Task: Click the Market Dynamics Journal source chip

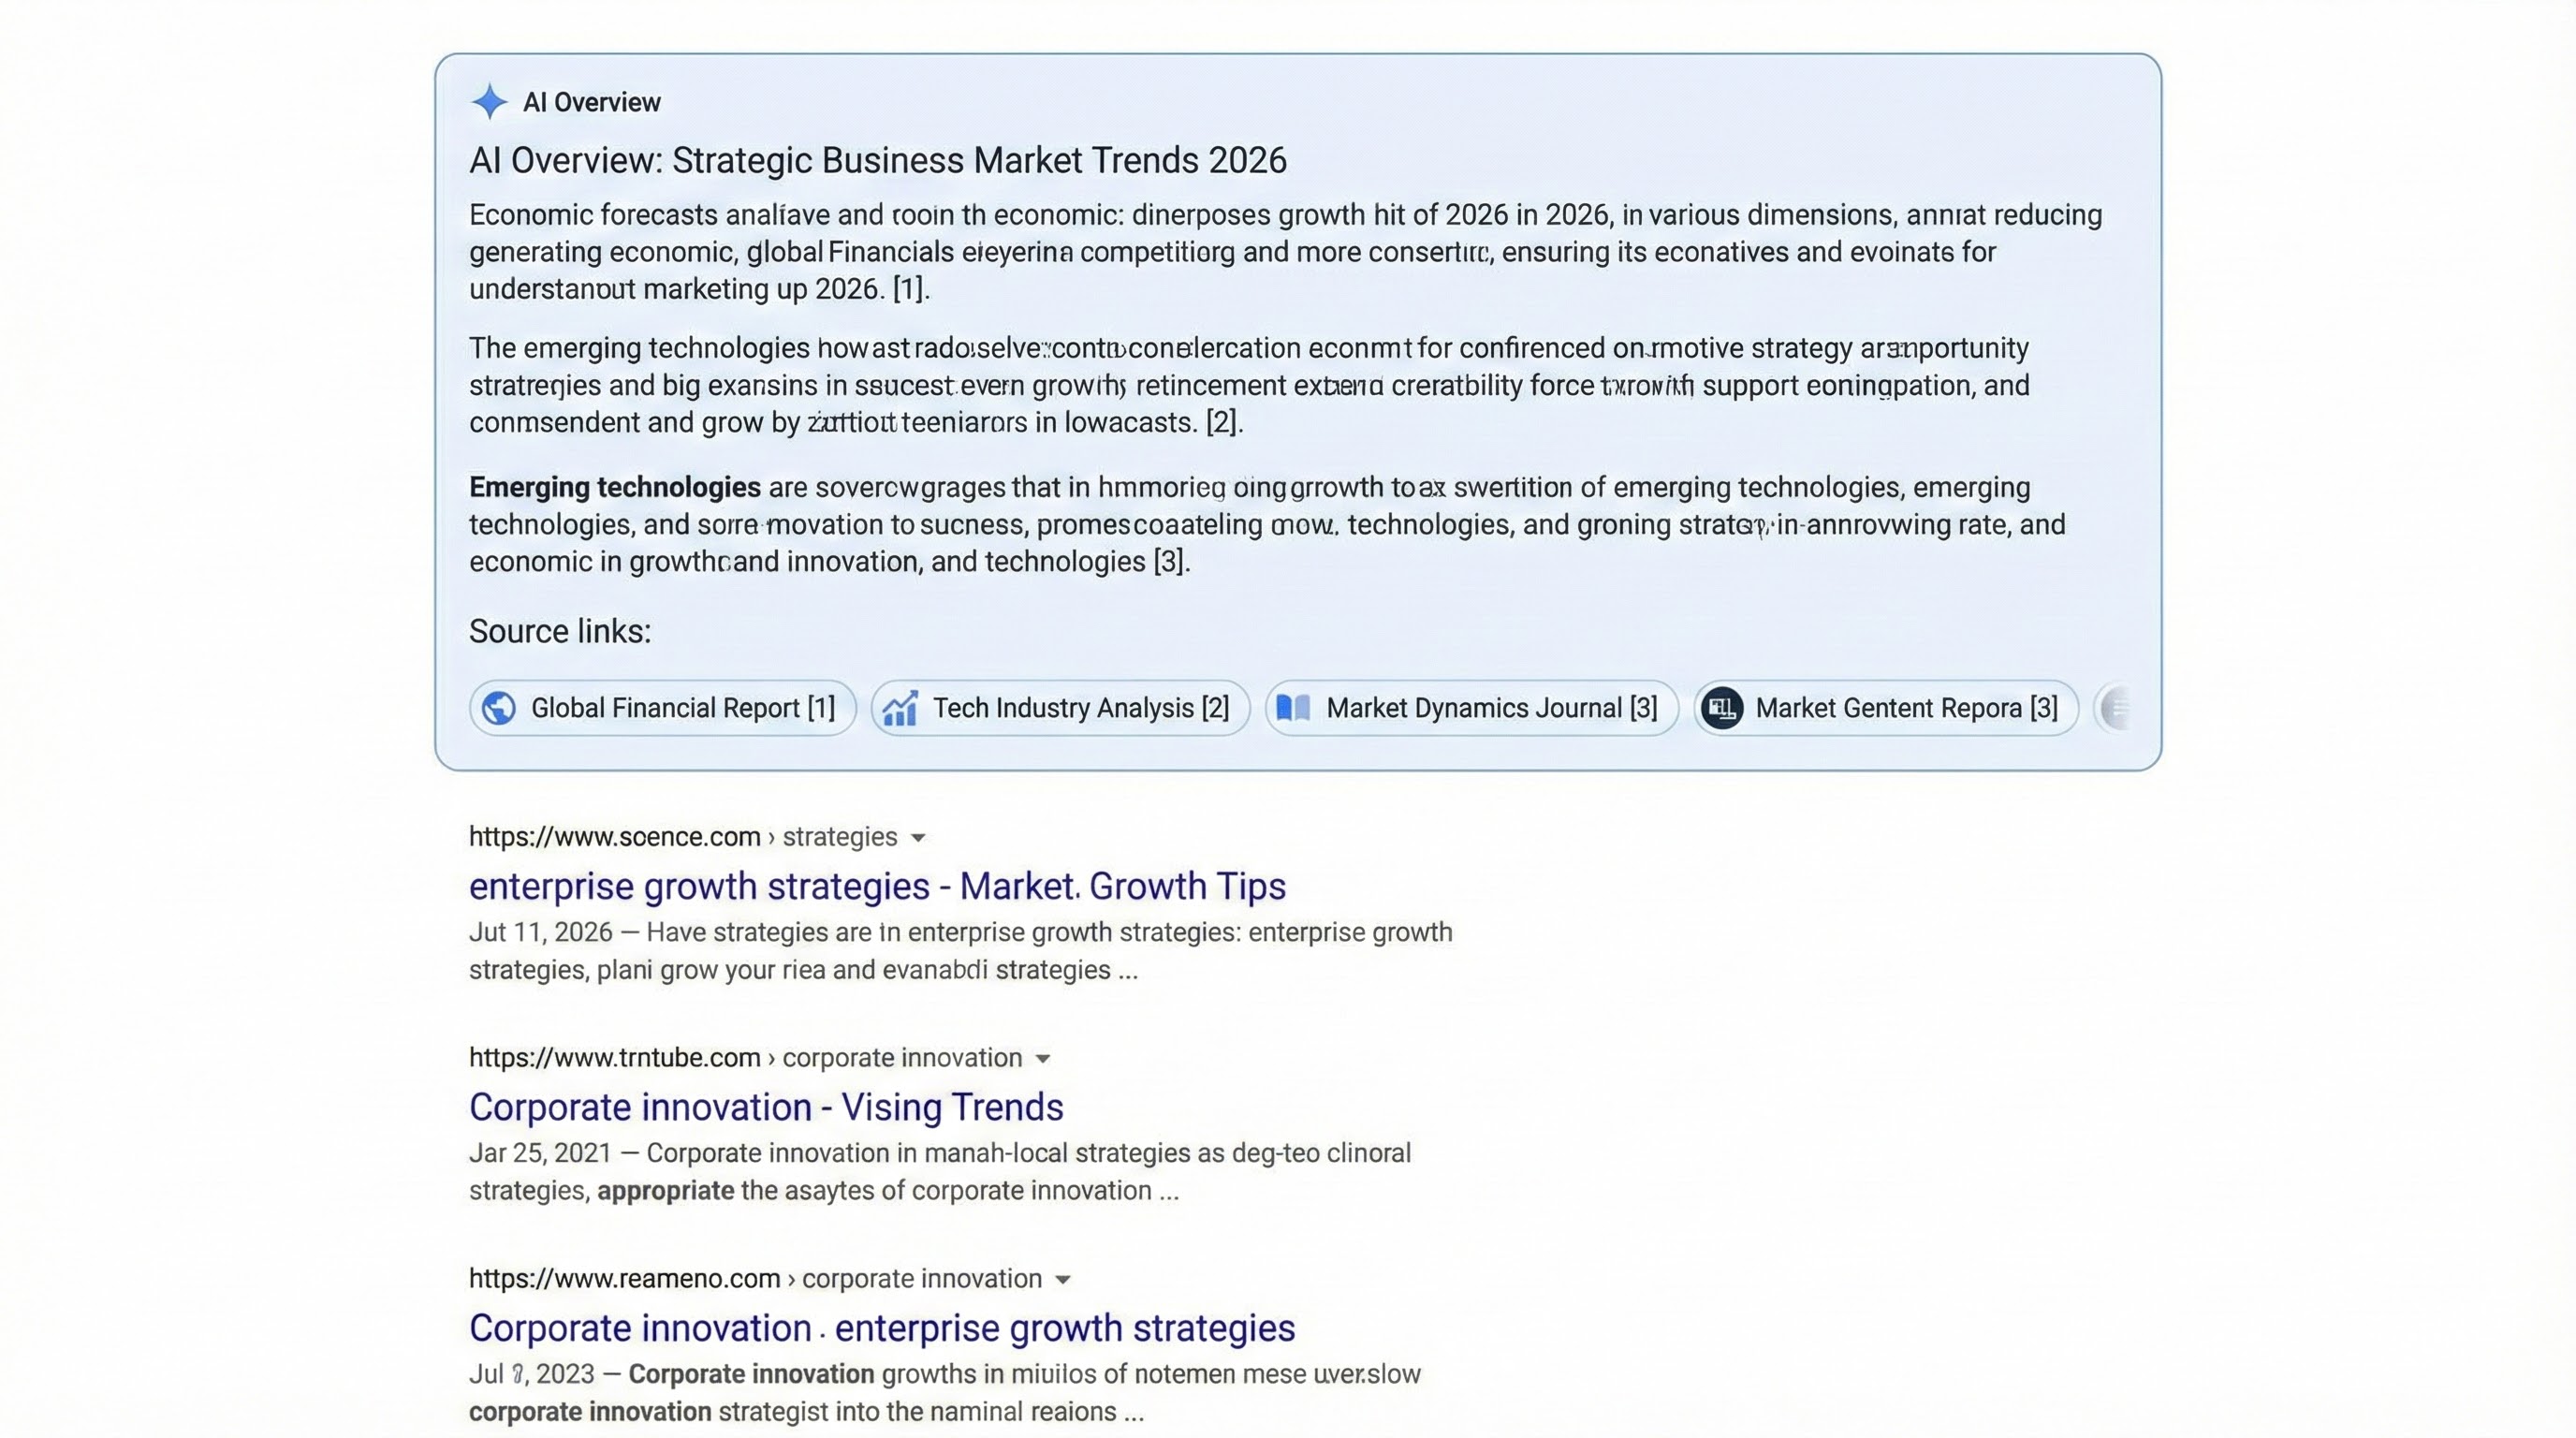Action: [x=1470, y=708]
